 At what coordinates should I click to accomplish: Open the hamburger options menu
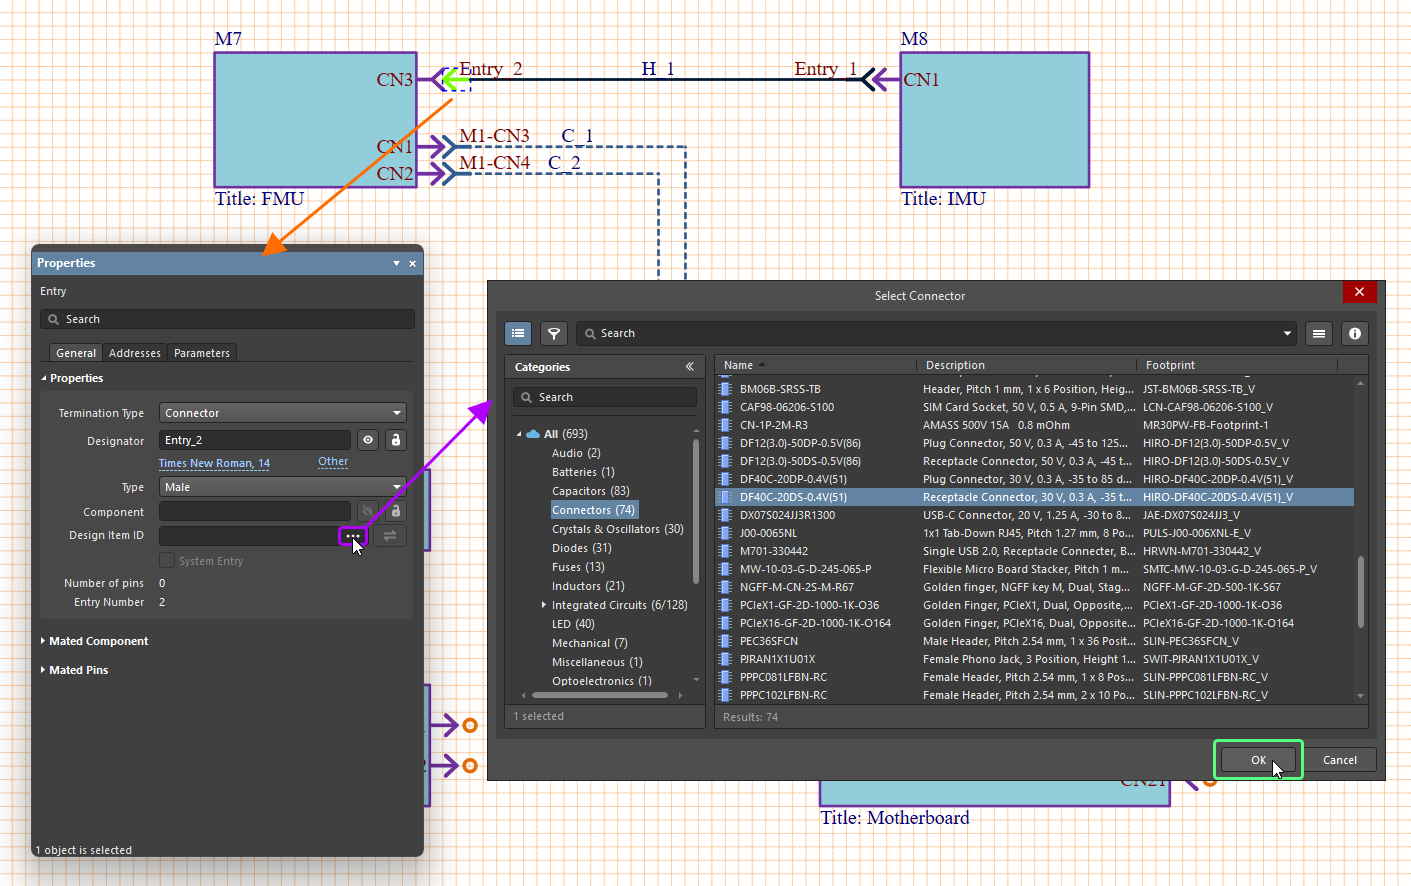point(1319,333)
